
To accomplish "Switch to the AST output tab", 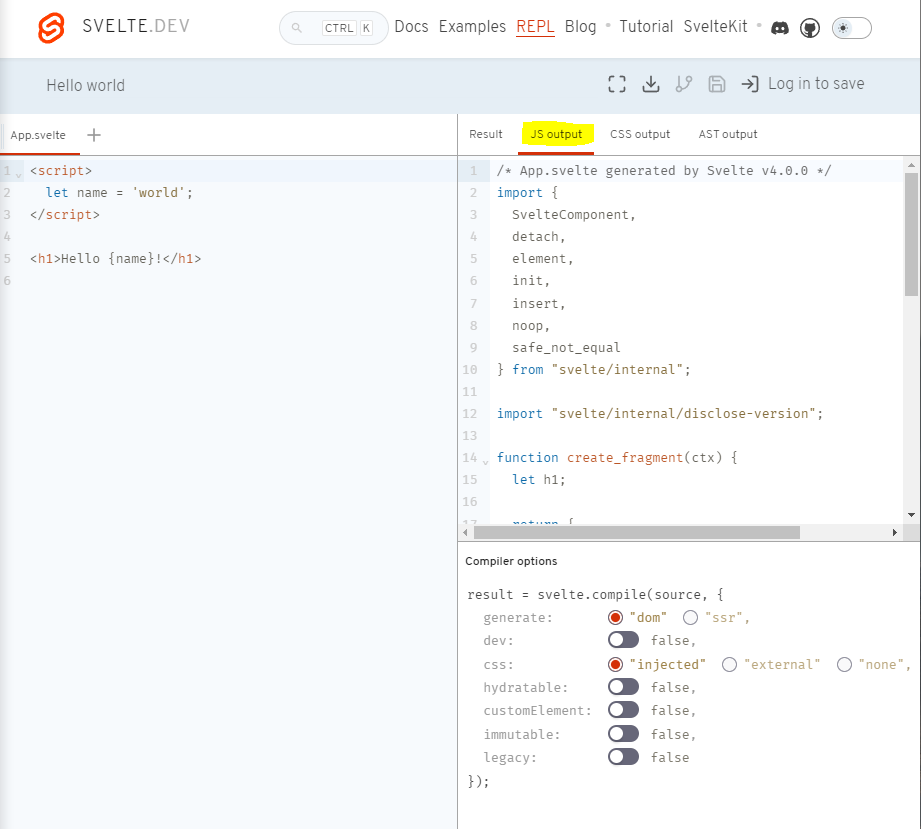I will [x=728, y=134].
